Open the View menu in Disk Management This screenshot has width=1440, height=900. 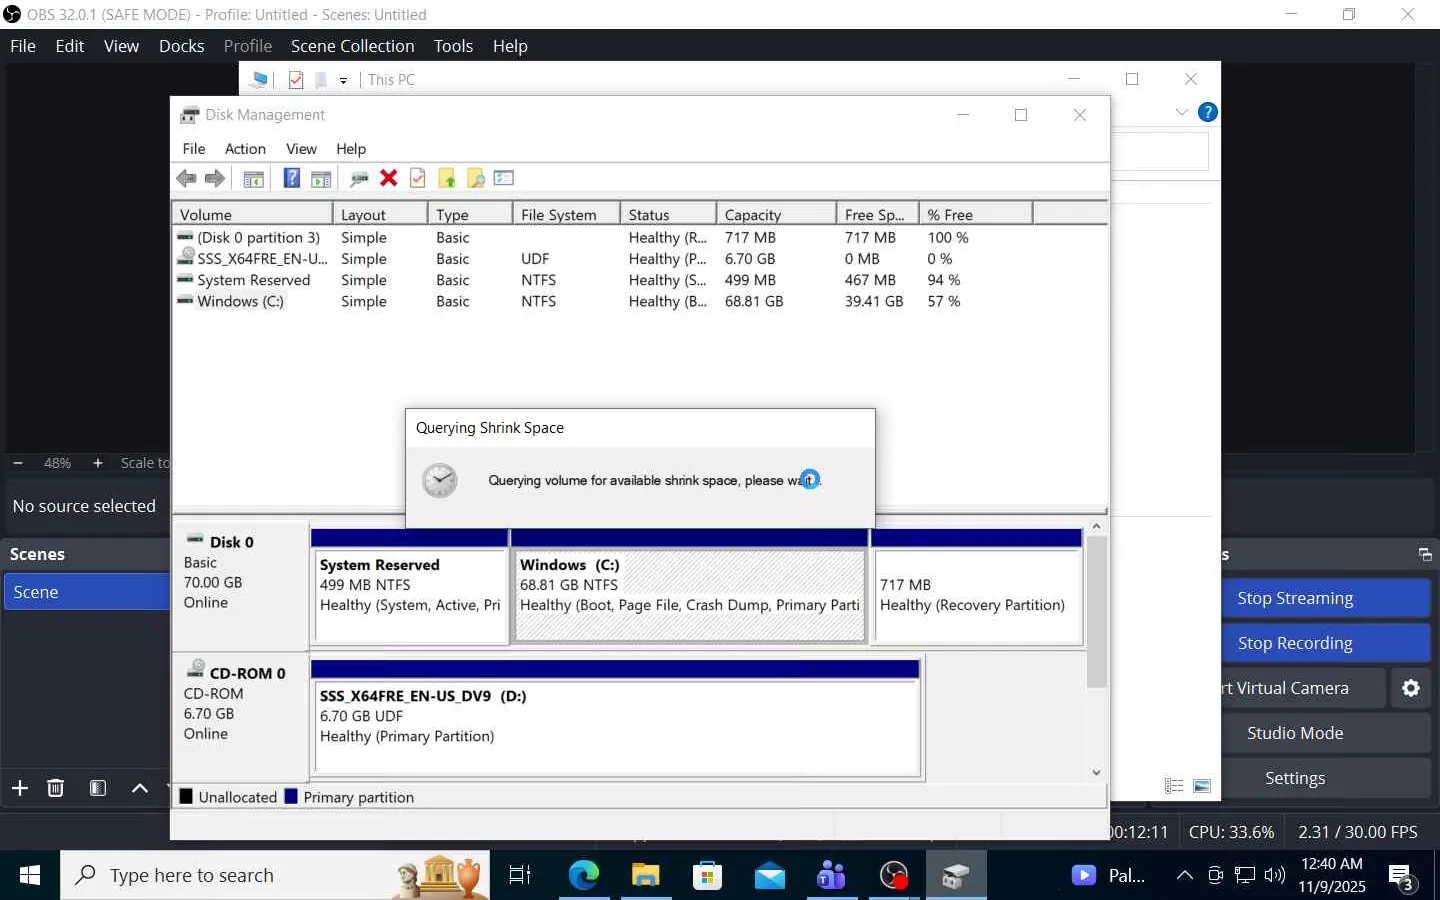[x=301, y=149]
